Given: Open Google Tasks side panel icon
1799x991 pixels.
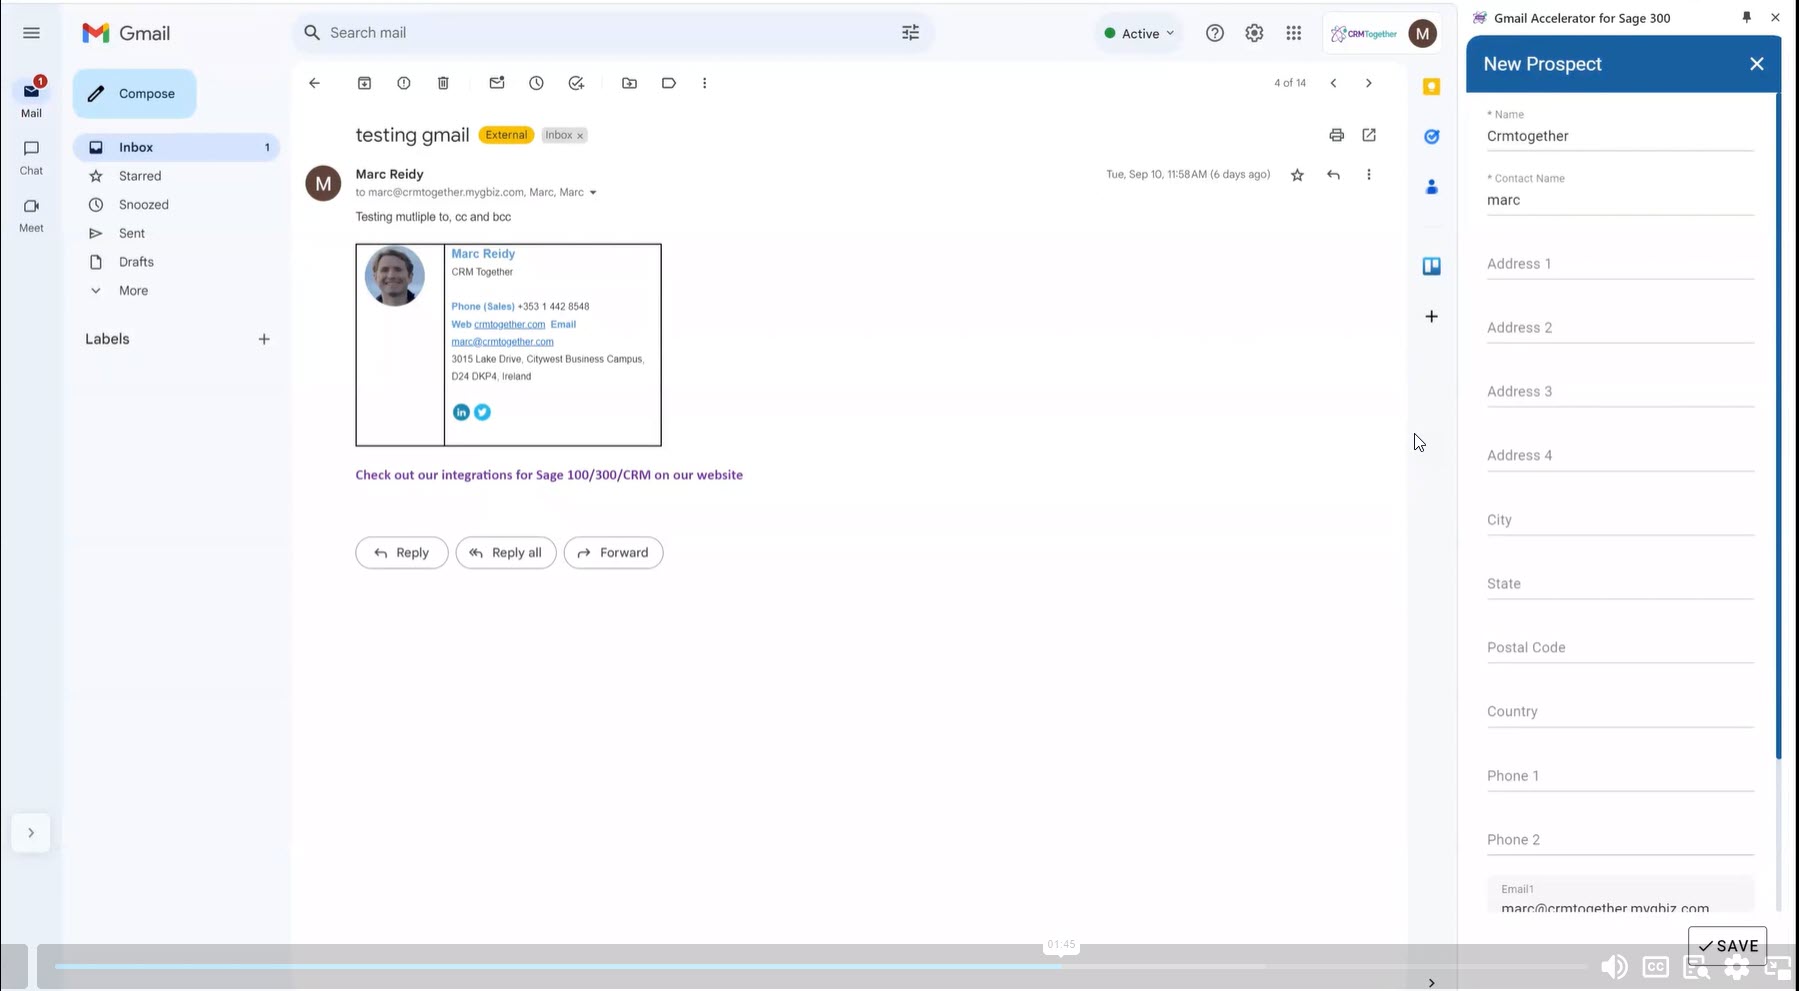Looking at the screenshot, I should pyautogui.click(x=1432, y=136).
